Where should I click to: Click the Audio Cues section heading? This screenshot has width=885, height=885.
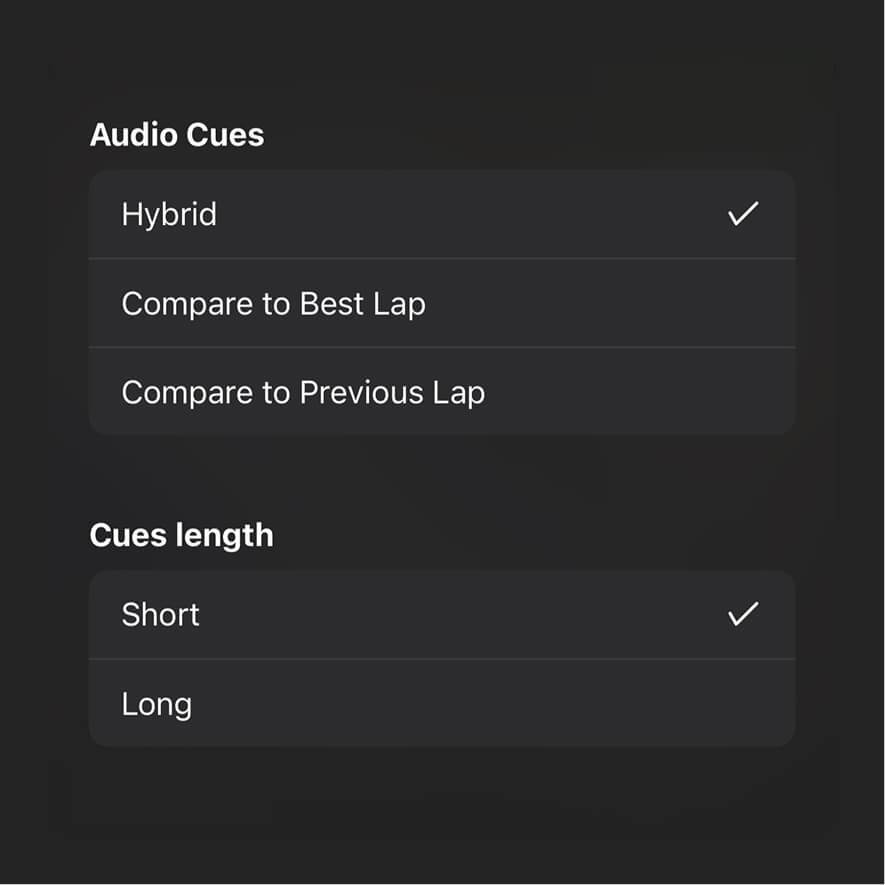tap(177, 135)
